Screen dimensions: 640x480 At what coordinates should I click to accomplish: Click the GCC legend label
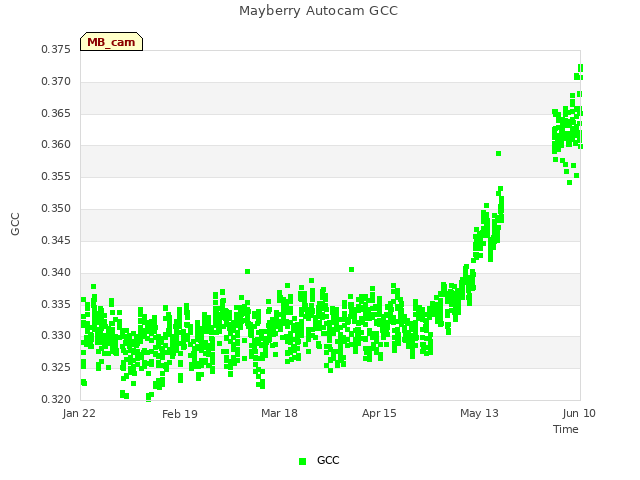point(328,460)
